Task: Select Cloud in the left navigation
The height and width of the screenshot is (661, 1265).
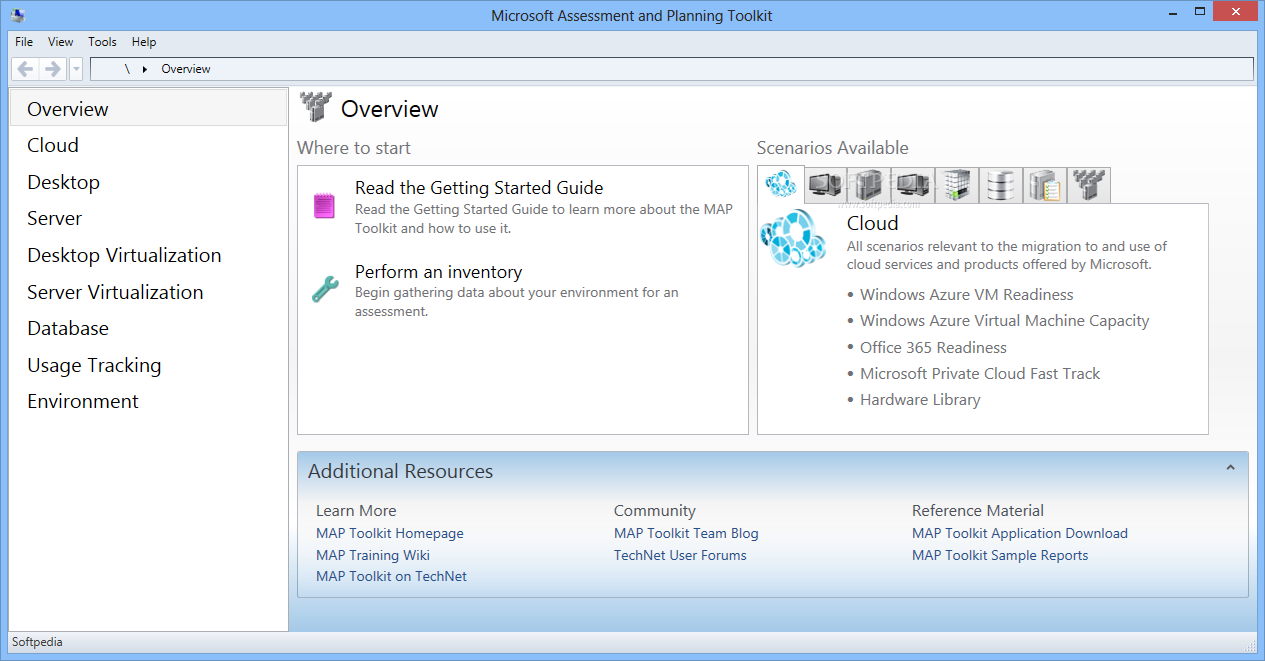Action: (x=148, y=145)
